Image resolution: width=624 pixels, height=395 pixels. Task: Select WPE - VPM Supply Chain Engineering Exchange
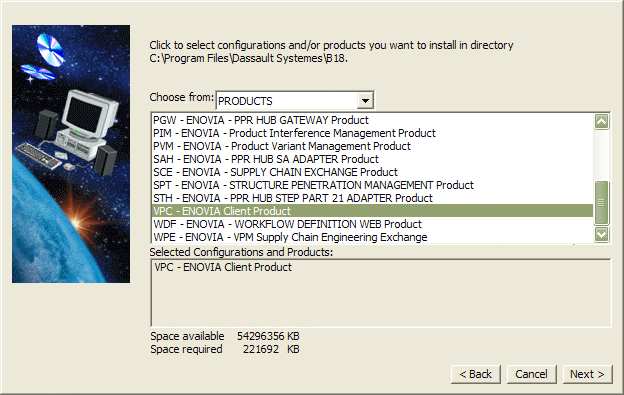tap(372, 237)
